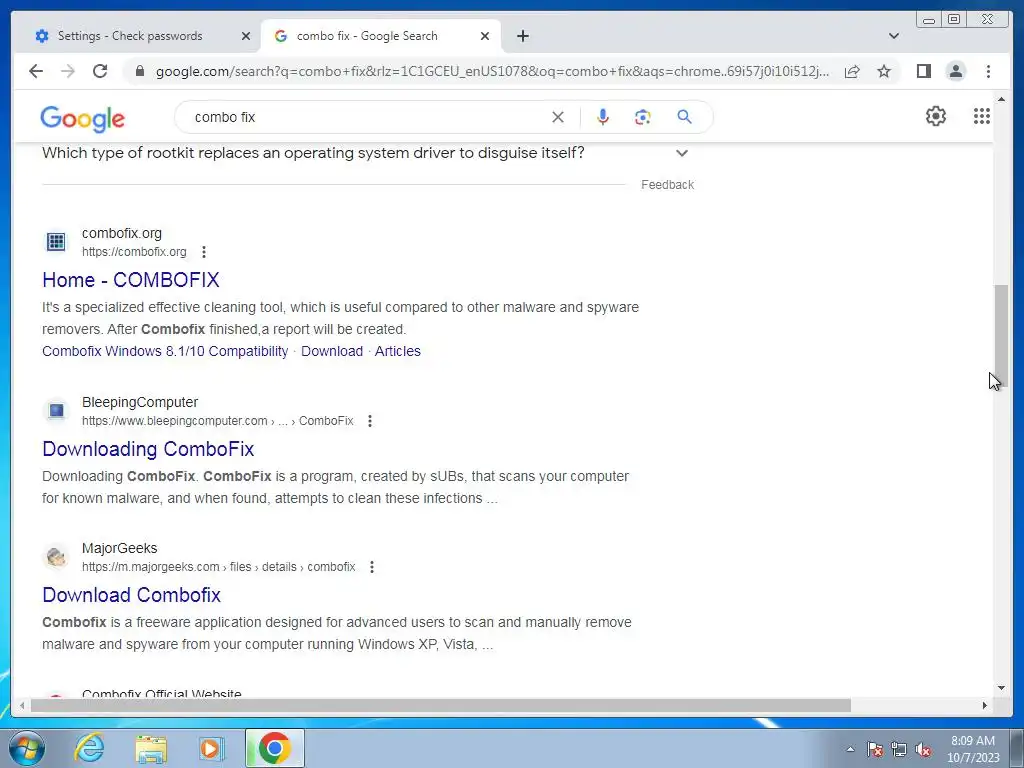Image resolution: width=1024 pixels, height=768 pixels.
Task: Click the Which type of rootkit question text
Action: (313, 153)
